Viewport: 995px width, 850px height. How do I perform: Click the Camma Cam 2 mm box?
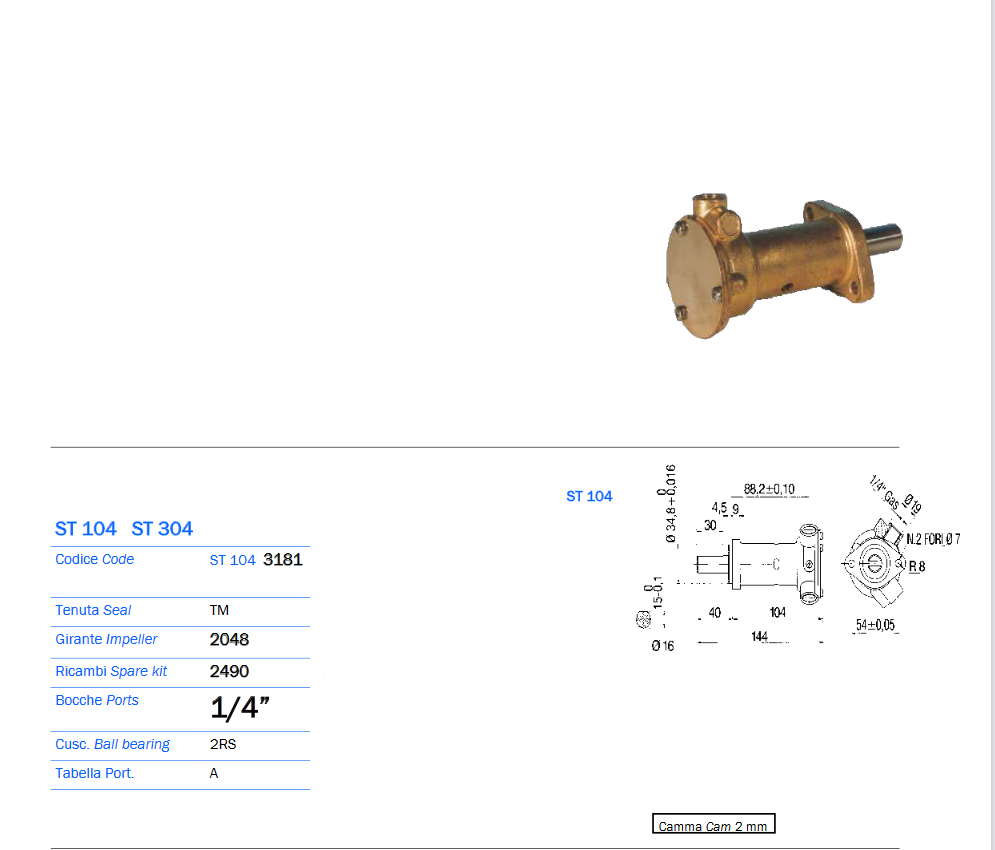coord(713,826)
